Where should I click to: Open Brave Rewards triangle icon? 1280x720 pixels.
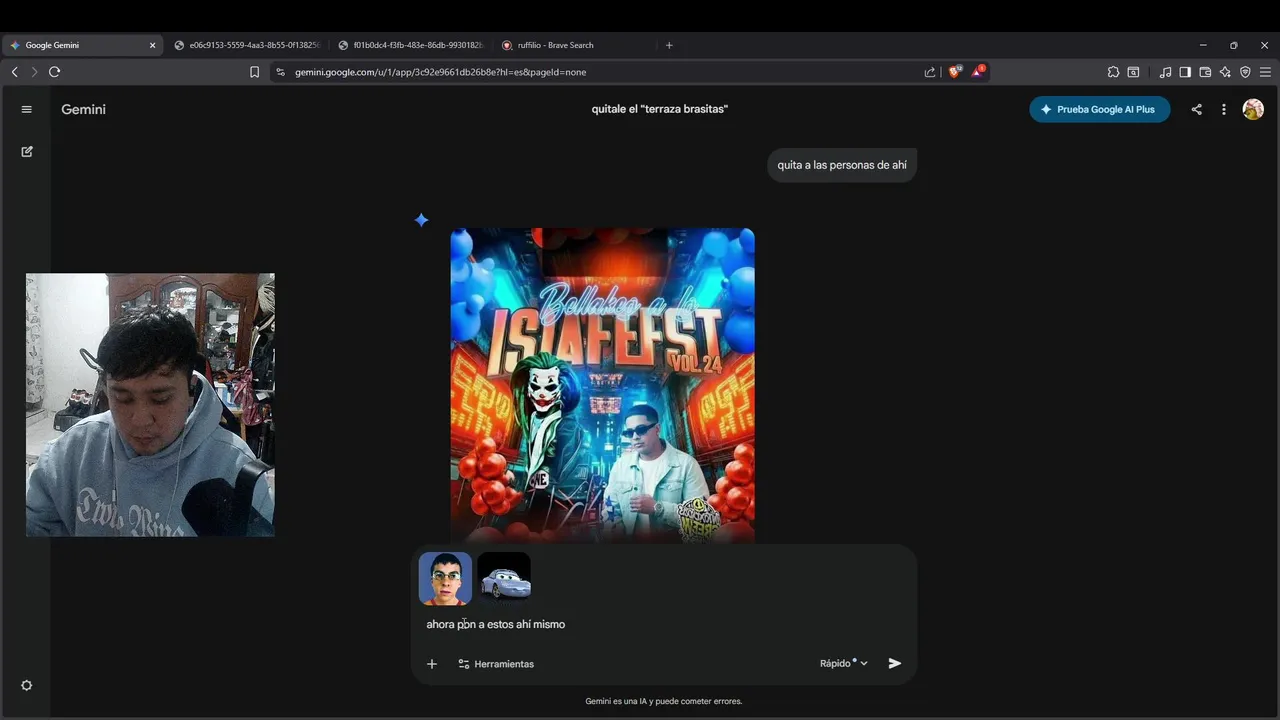[x=978, y=71]
